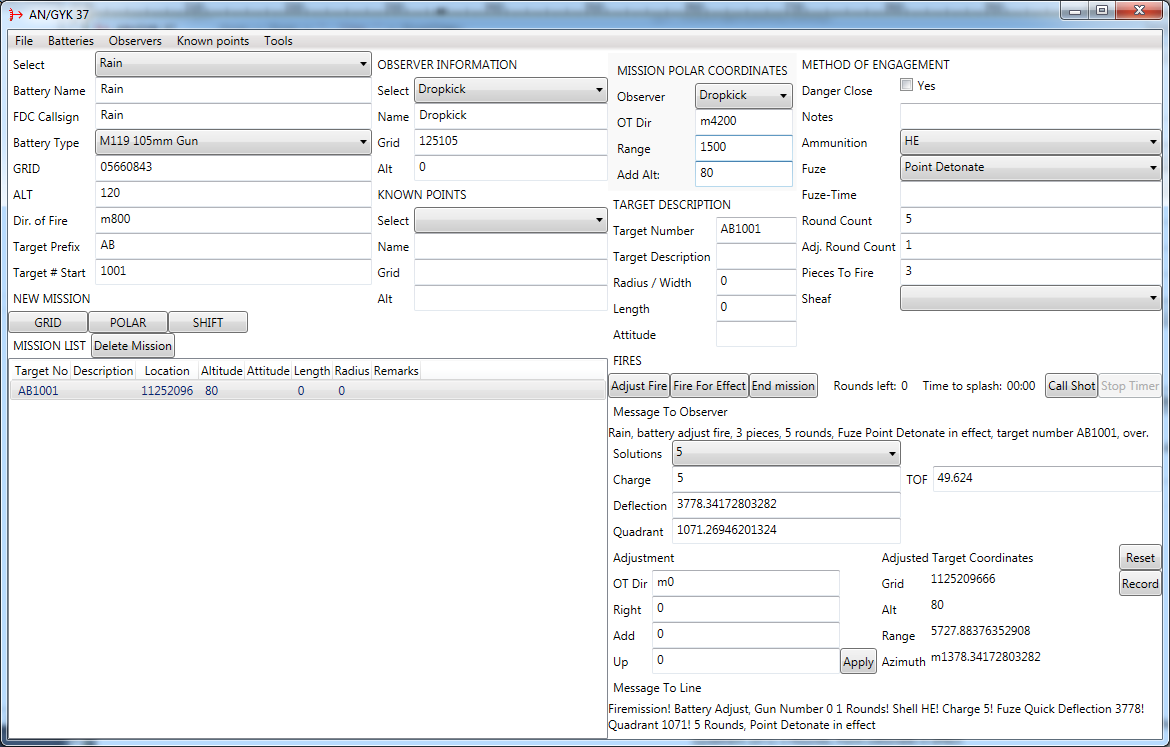This screenshot has height=747, width=1170.
Task: Click the FDC Callsign field
Action: 233,116
